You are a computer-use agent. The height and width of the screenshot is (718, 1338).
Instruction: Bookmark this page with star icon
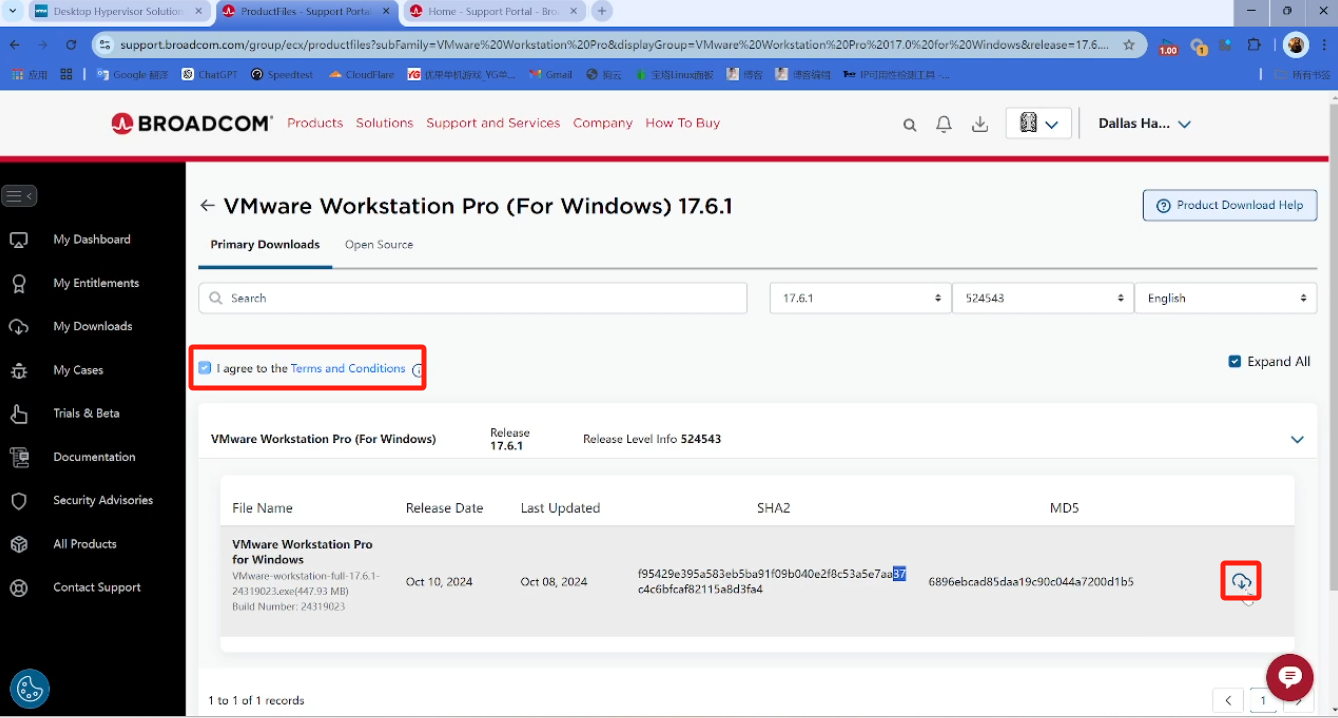[1129, 45]
